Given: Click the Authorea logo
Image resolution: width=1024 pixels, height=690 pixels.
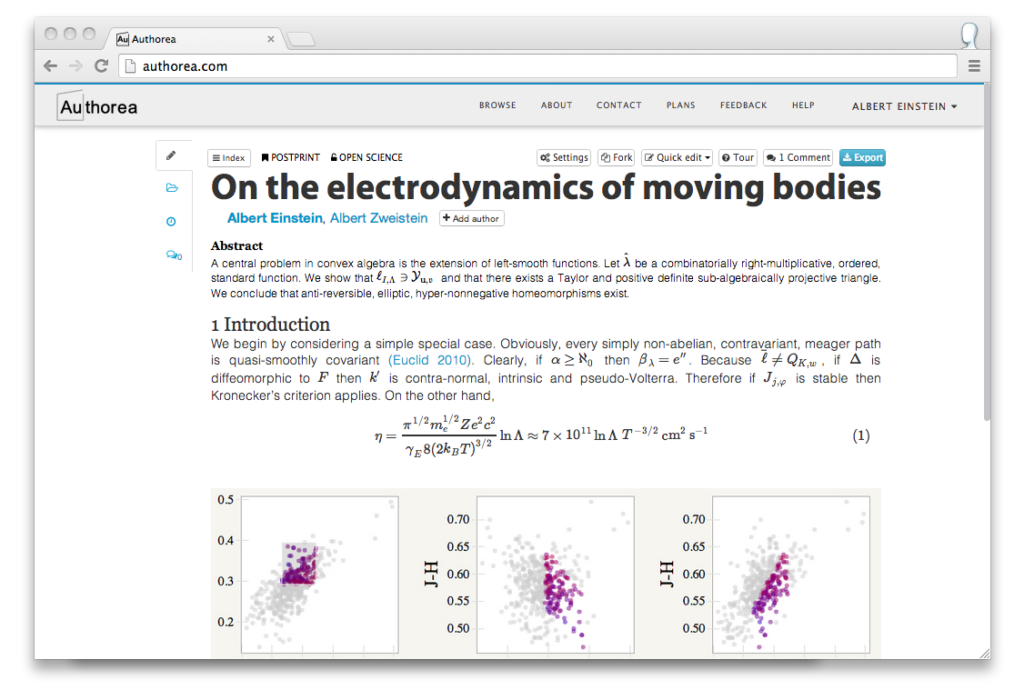Looking at the screenshot, I should [x=98, y=107].
